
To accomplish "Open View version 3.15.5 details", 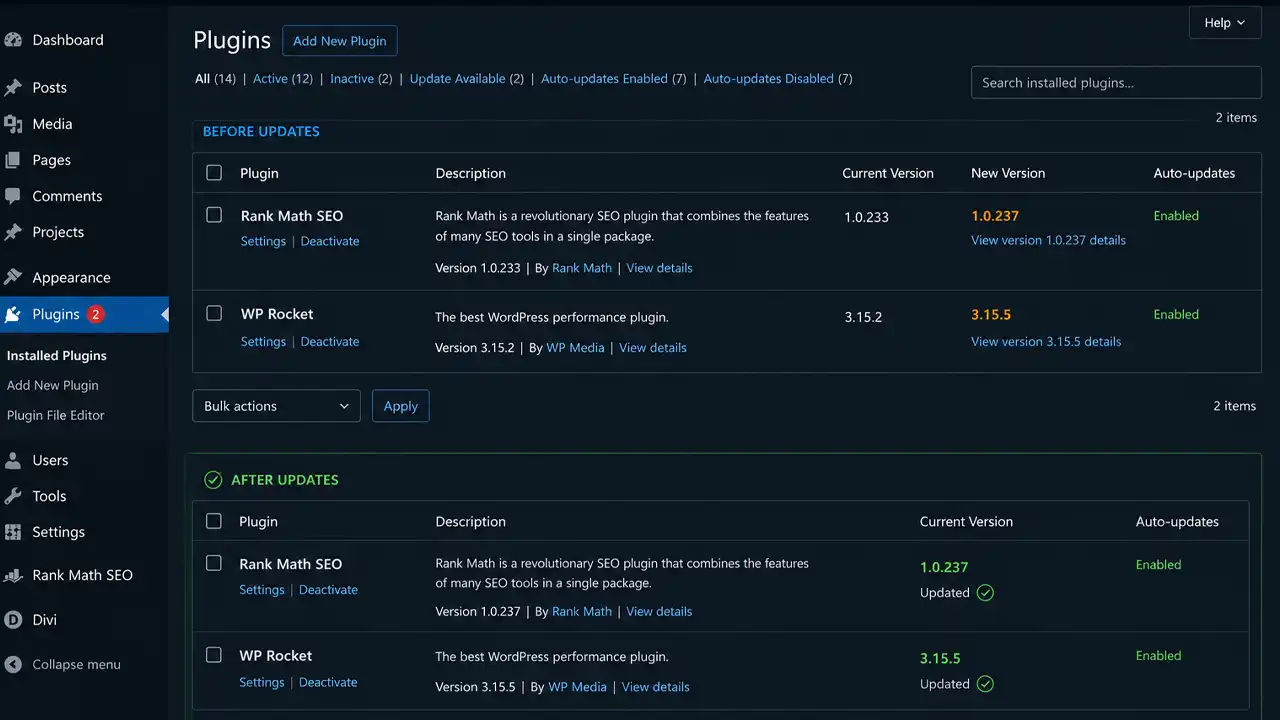I will [1046, 341].
